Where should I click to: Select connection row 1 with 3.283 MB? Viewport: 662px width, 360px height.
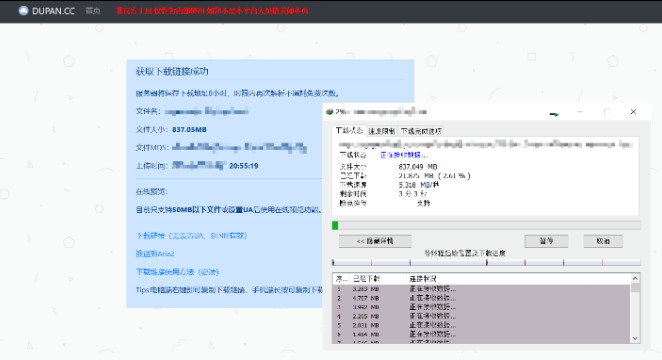pyautogui.click(x=481, y=289)
